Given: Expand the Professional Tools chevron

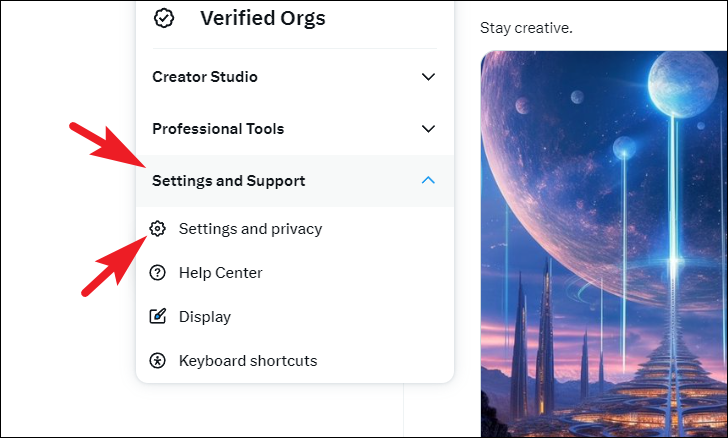Looking at the screenshot, I should click(428, 129).
